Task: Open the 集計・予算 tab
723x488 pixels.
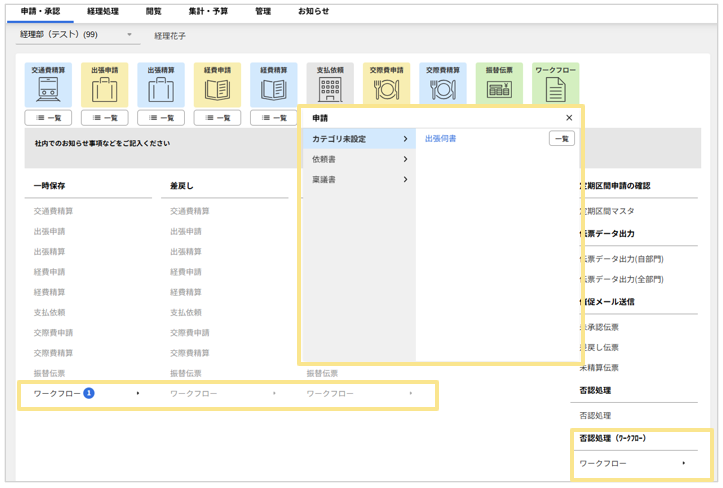Action: [208, 11]
